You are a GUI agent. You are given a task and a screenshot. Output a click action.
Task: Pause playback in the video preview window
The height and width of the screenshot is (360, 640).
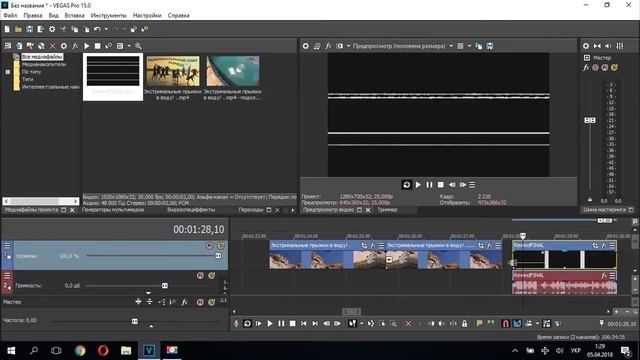[429, 185]
